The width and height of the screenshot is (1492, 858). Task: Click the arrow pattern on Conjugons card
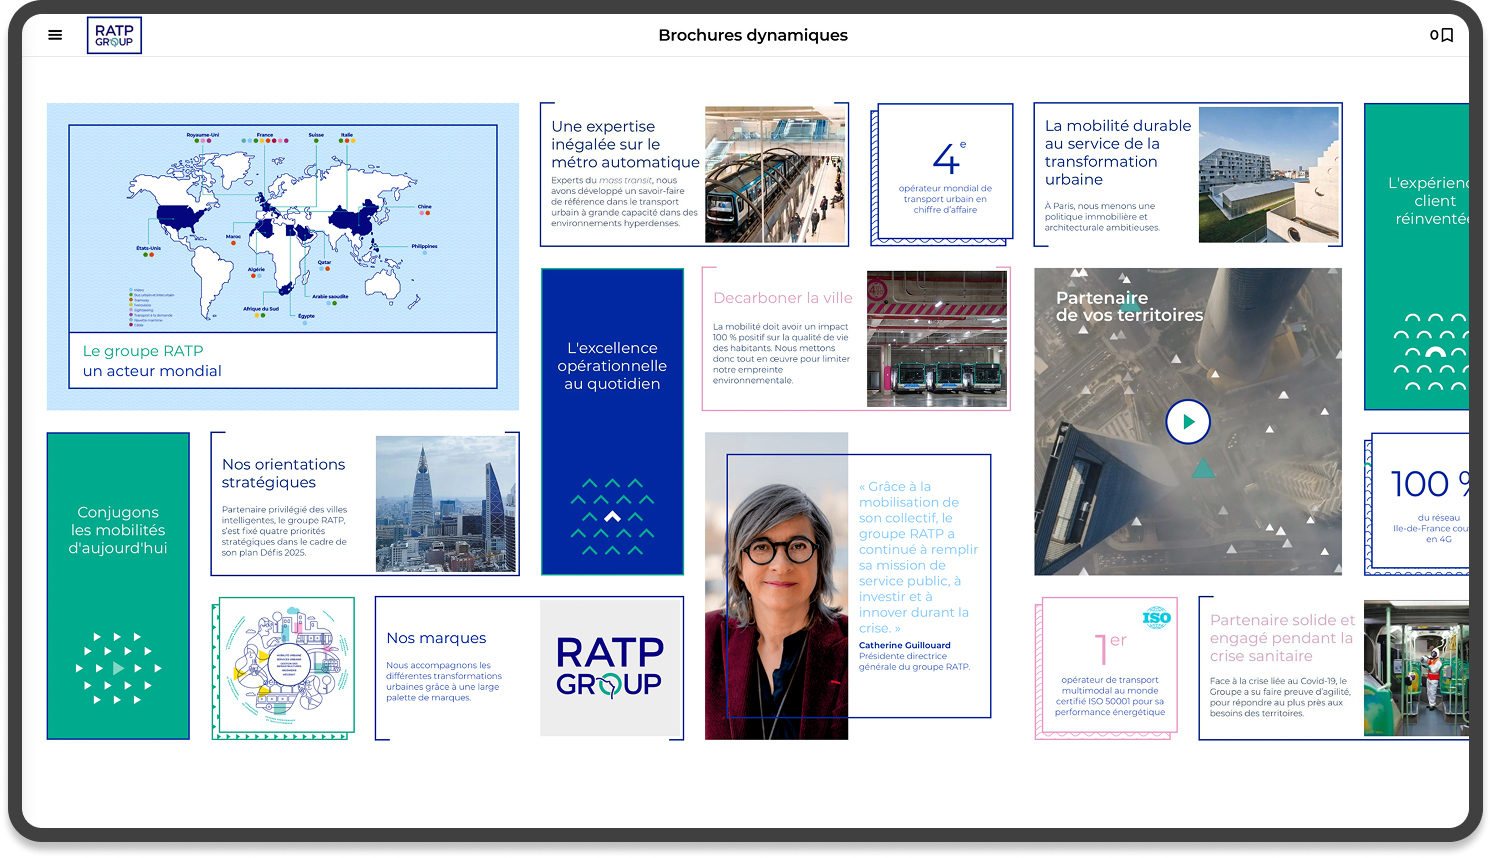click(118, 667)
